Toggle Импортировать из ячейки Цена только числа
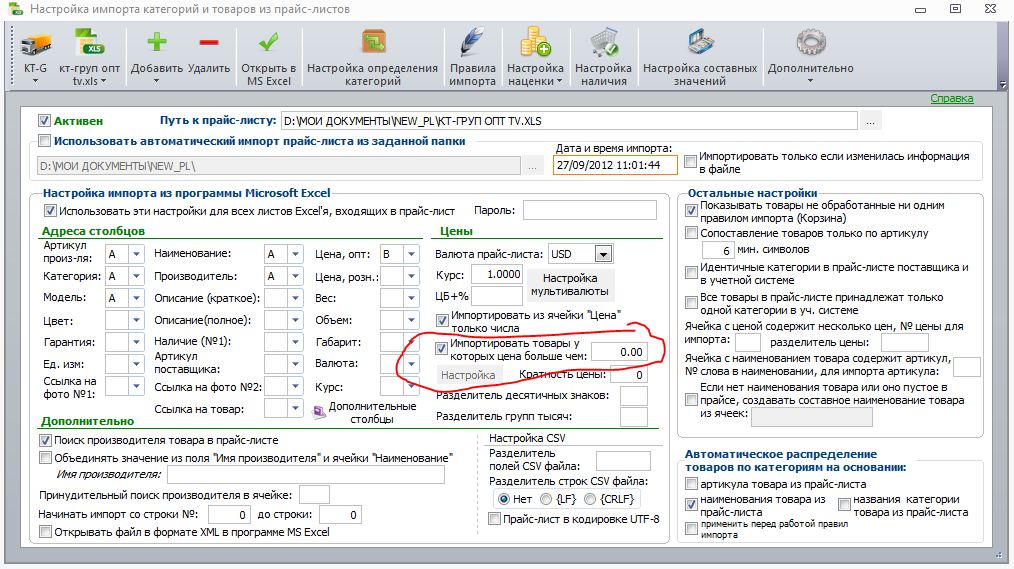Image resolution: width=1014 pixels, height=569 pixels. click(x=442, y=319)
